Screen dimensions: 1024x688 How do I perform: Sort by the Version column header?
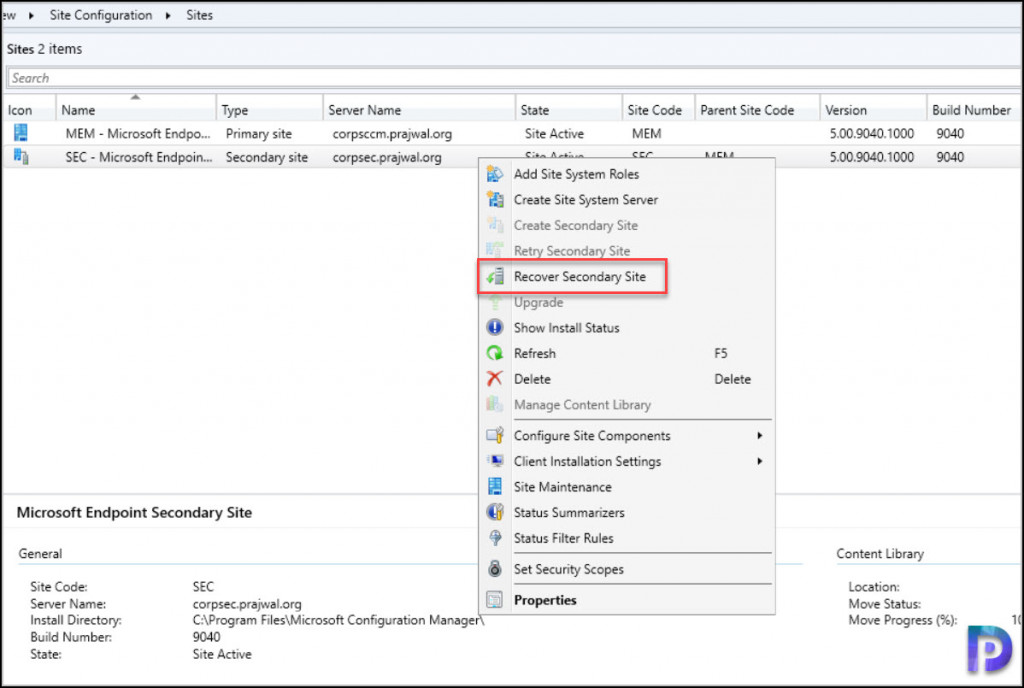tap(873, 110)
